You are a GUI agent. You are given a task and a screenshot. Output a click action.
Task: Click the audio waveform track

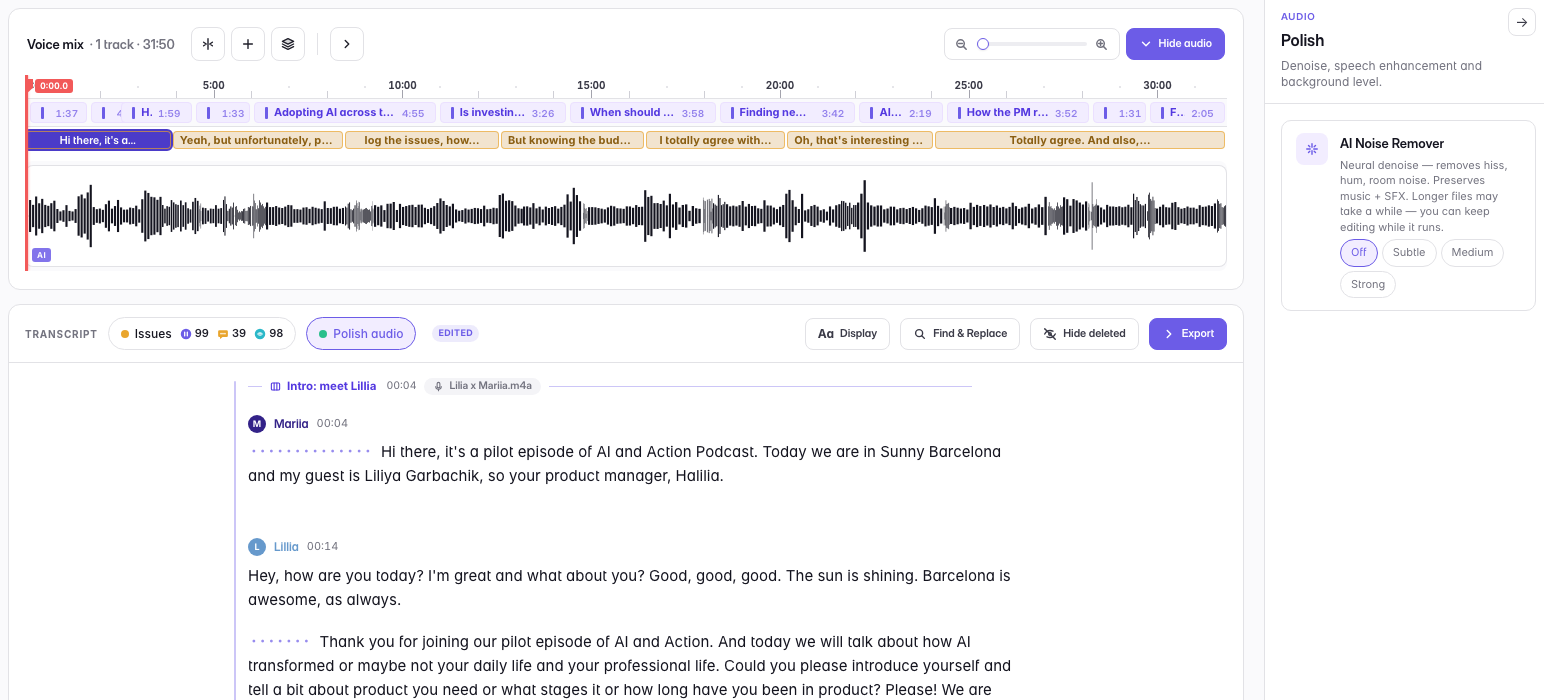[x=627, y=216]
